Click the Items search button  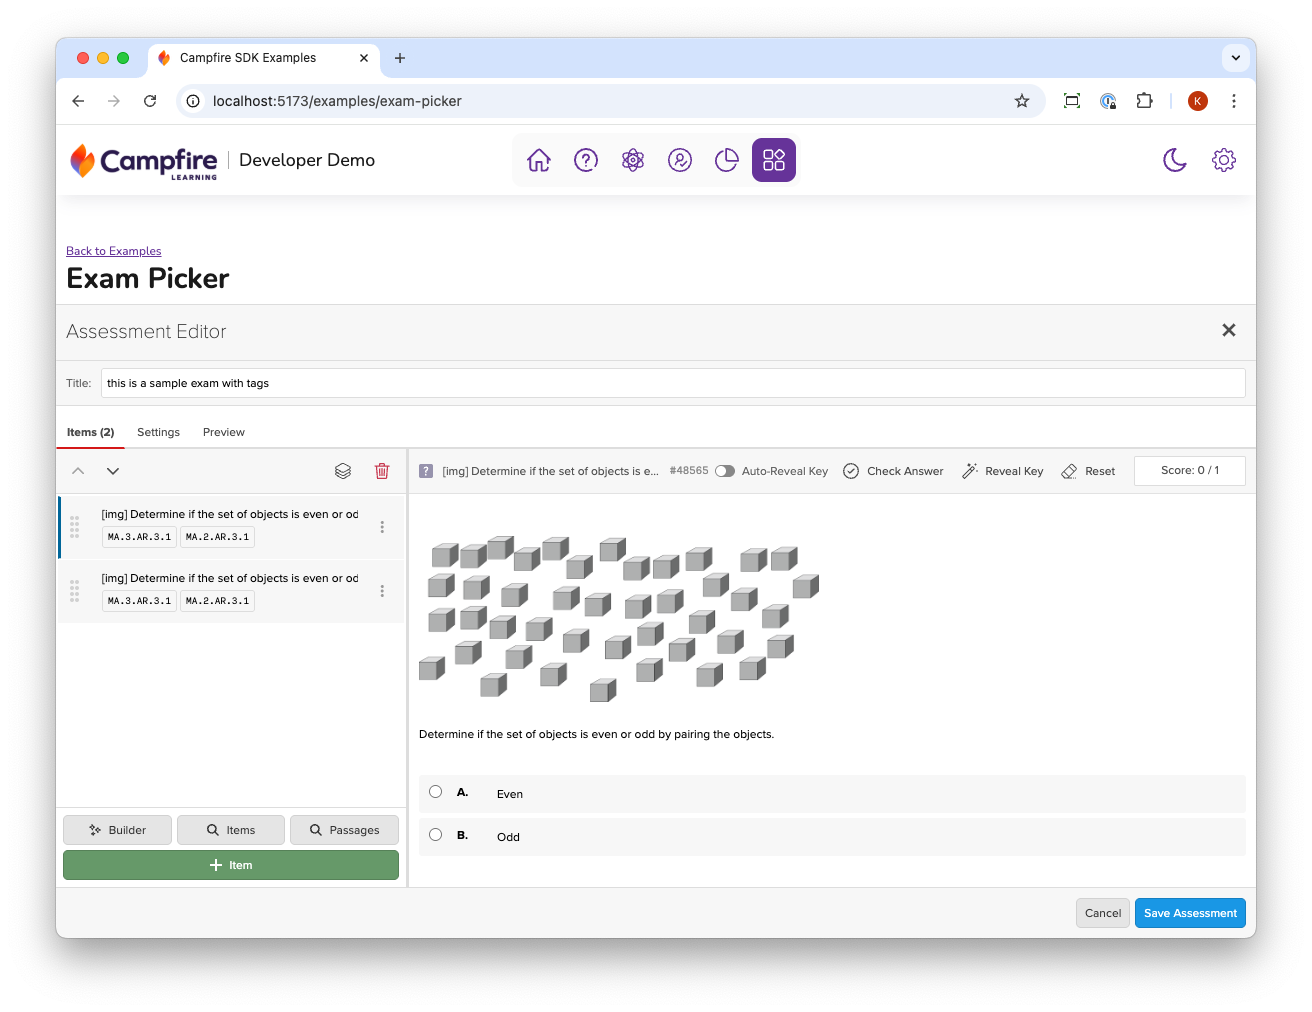coord(231,830)
